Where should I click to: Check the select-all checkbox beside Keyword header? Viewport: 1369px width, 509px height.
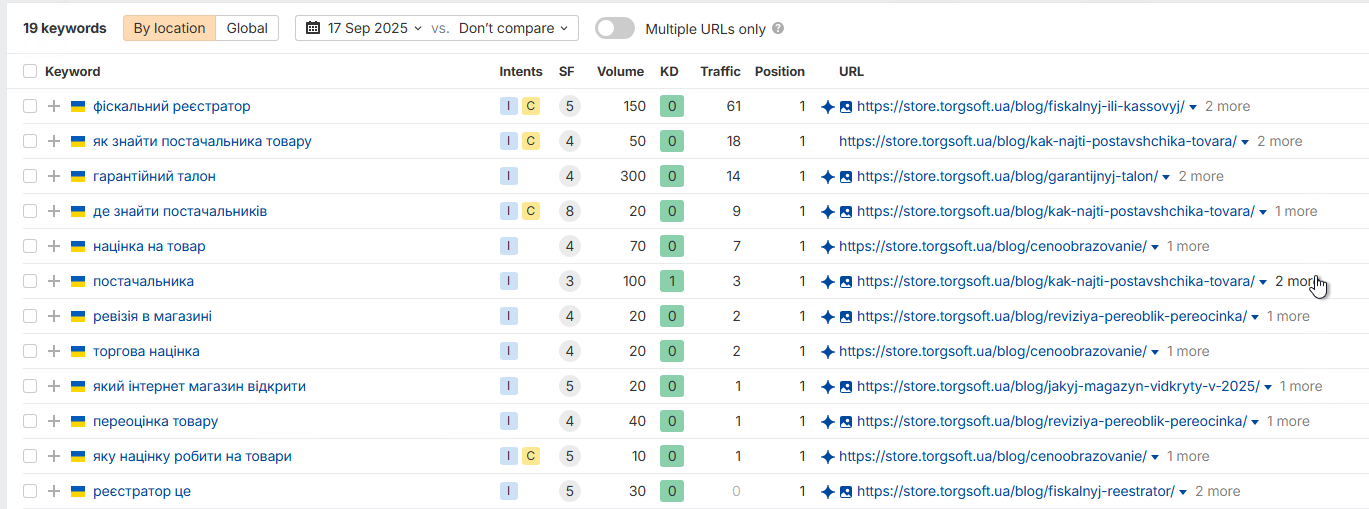tap(30, 71)
